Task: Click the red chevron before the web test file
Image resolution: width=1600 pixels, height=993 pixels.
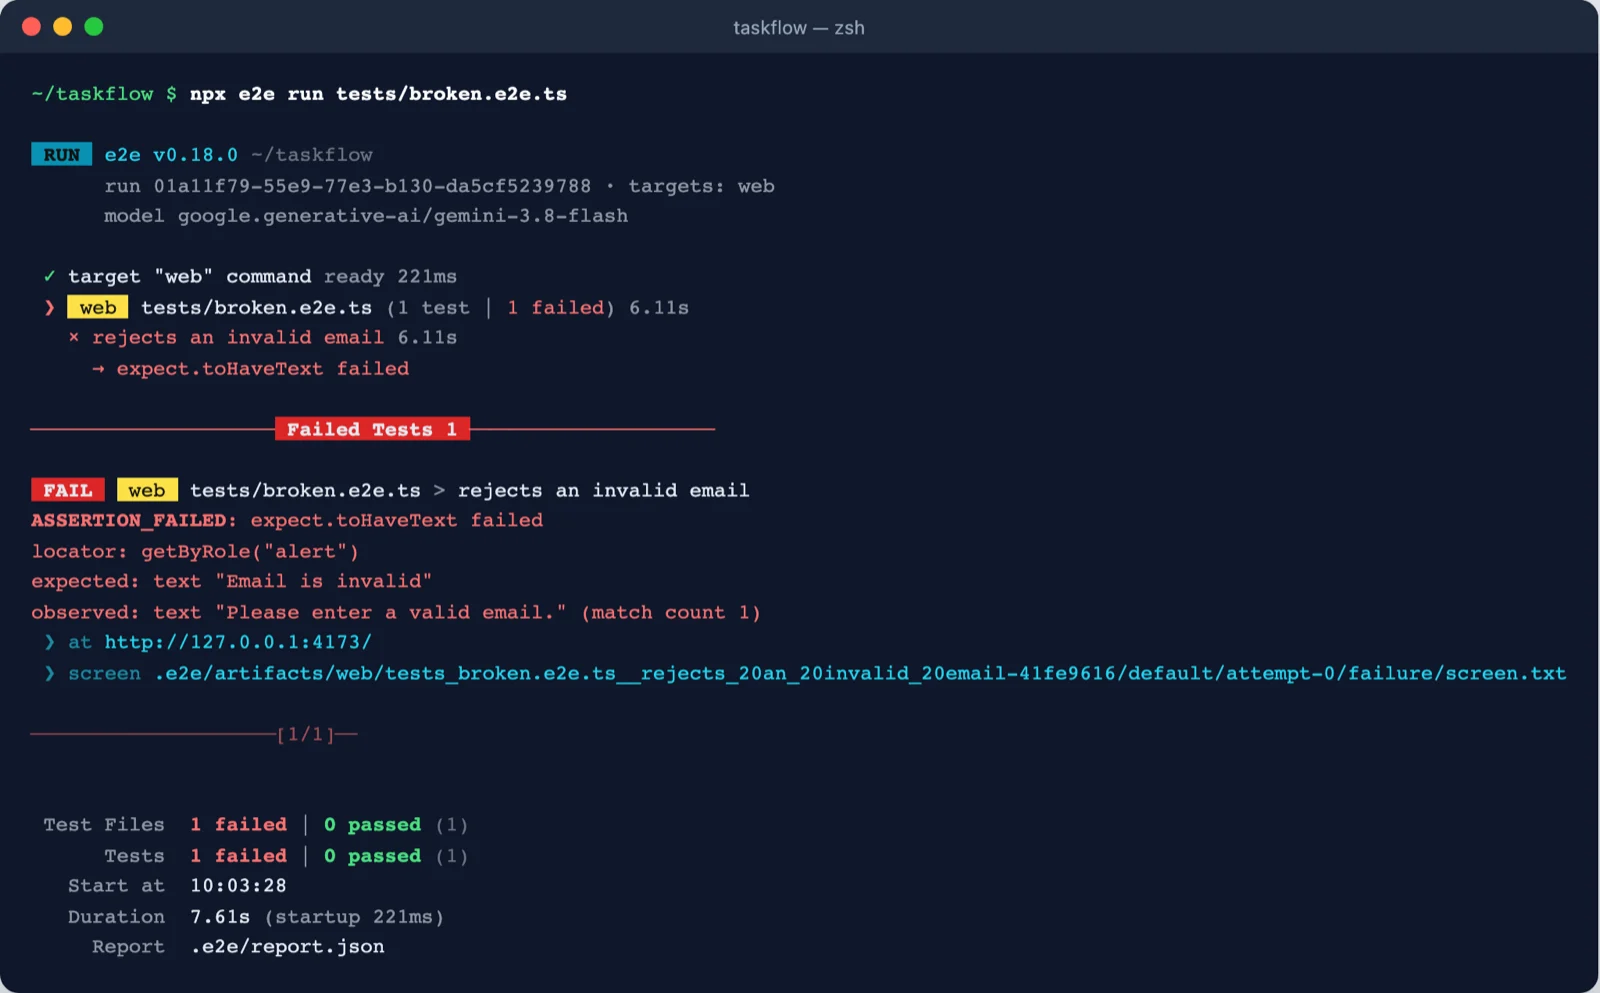Action: tap(49, 308)
